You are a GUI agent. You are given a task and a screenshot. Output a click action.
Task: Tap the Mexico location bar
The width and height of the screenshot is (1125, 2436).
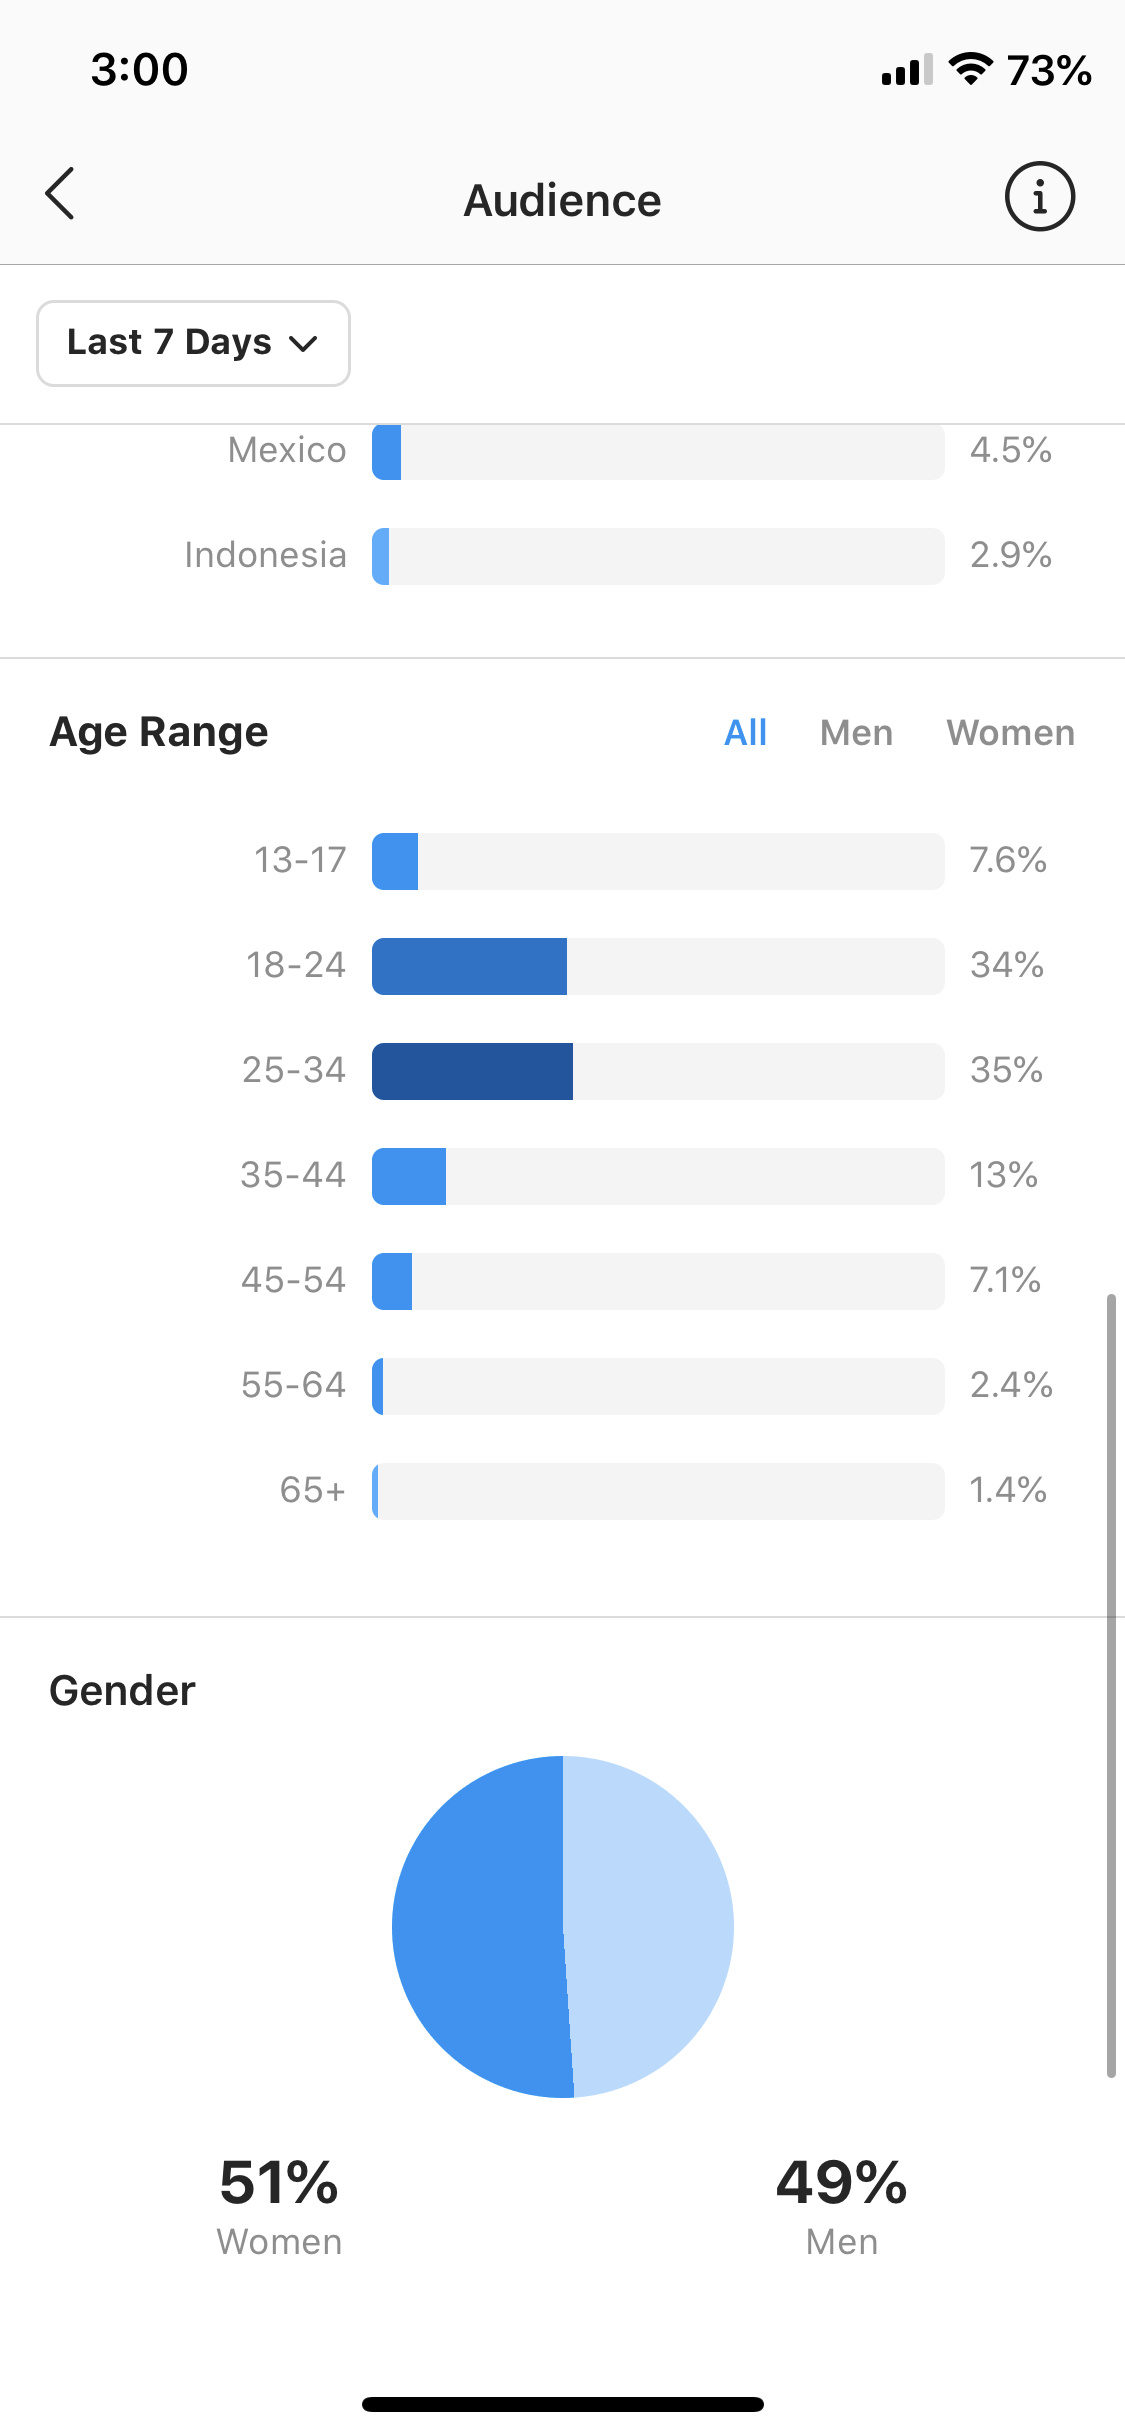tap(658, 452)
